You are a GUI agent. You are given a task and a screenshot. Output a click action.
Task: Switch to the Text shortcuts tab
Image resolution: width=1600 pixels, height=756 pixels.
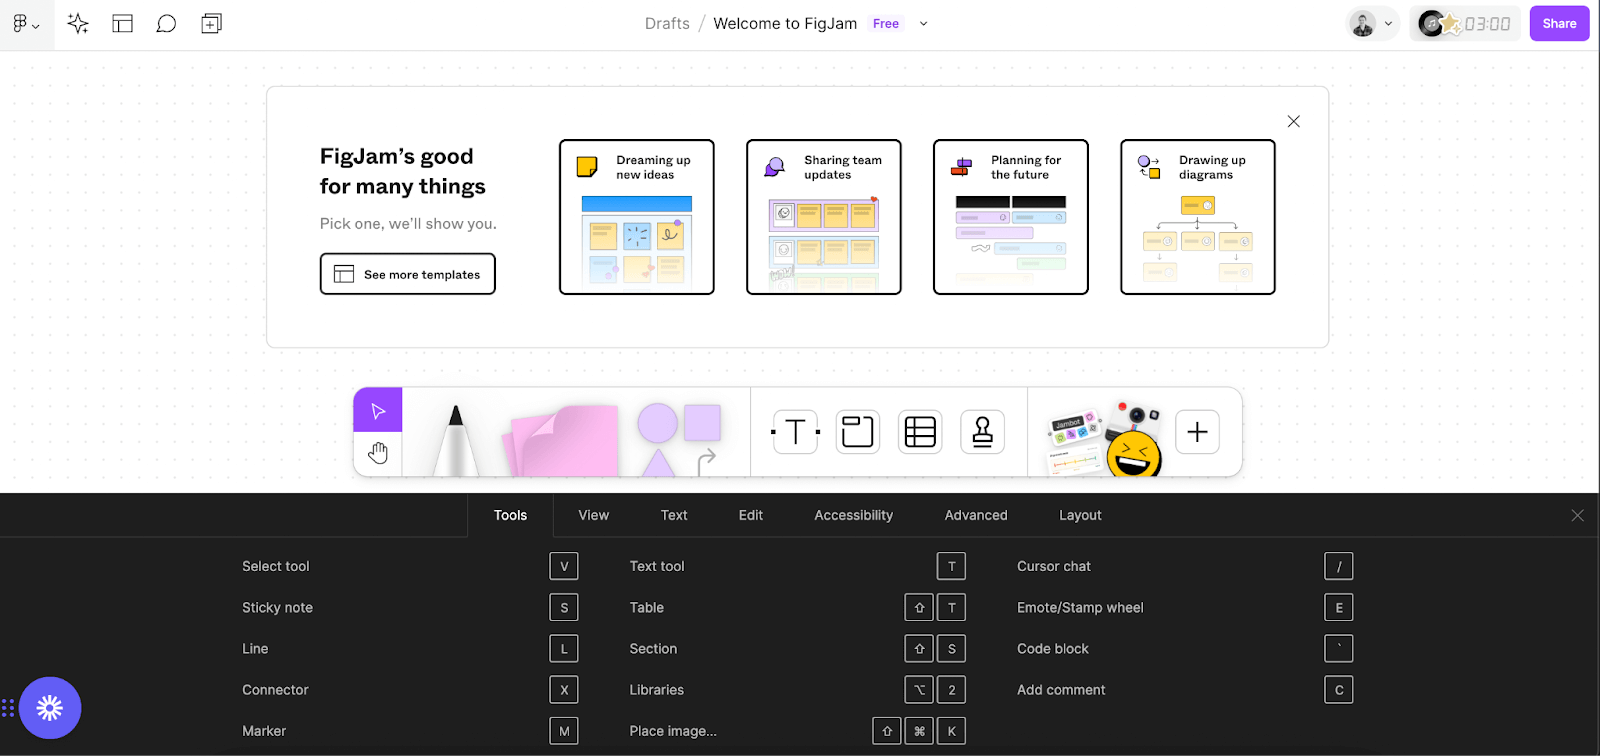pos(674,515)
